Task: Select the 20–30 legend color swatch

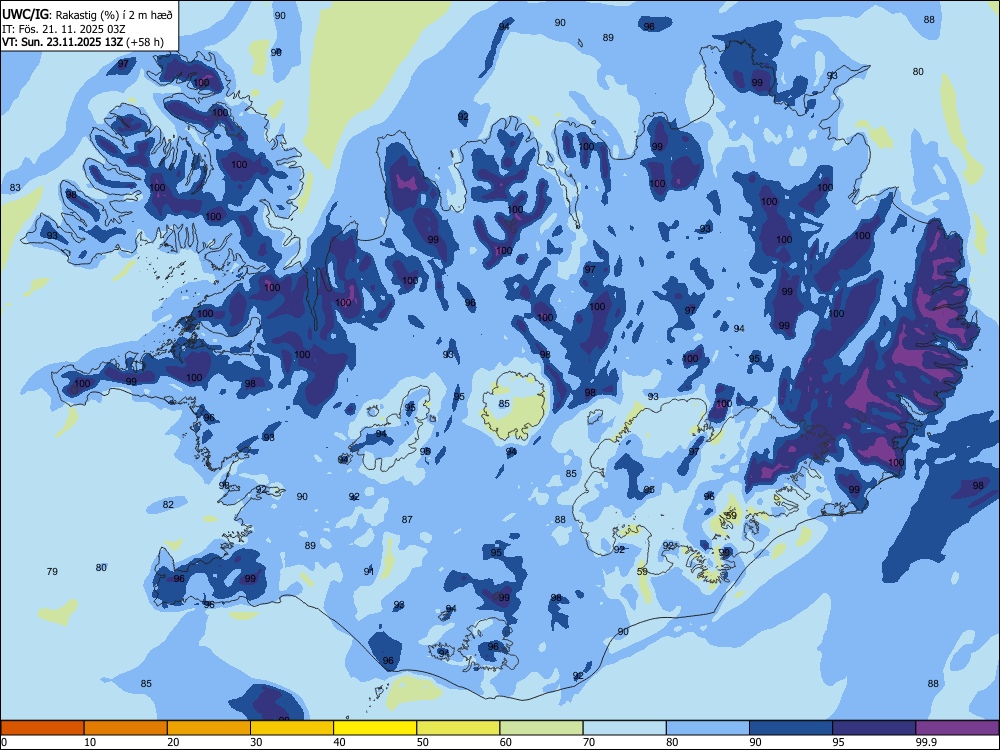Action: (209, 728)
